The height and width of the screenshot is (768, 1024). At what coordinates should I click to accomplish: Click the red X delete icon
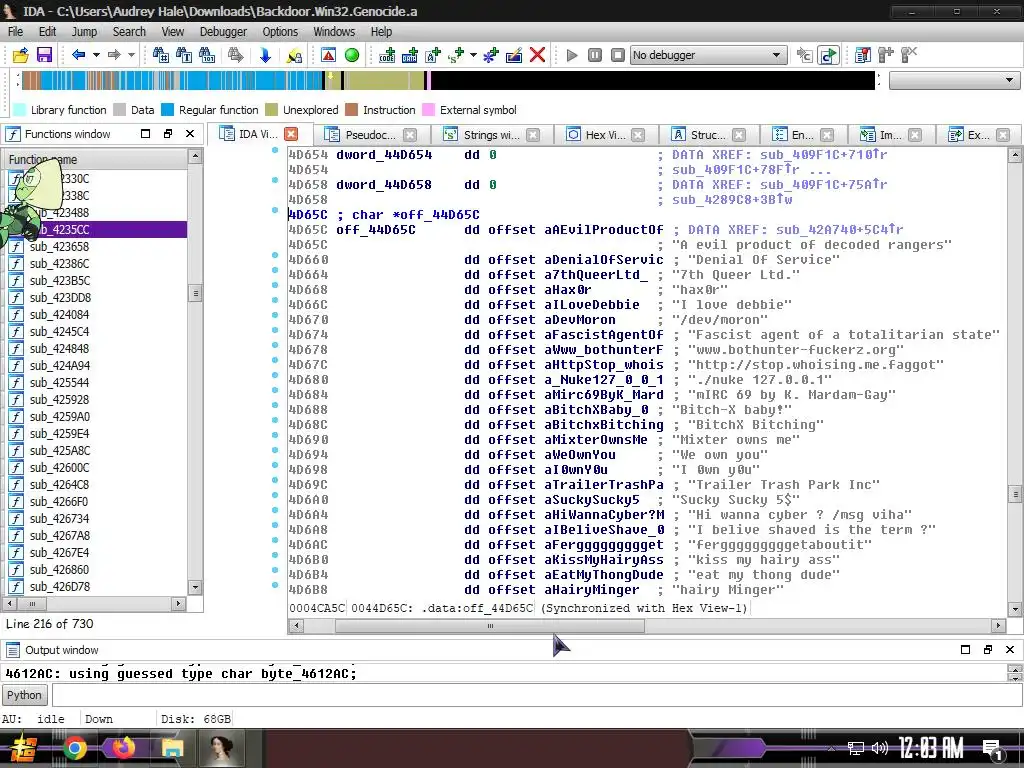pyautogui.click(x=537, y=56)
